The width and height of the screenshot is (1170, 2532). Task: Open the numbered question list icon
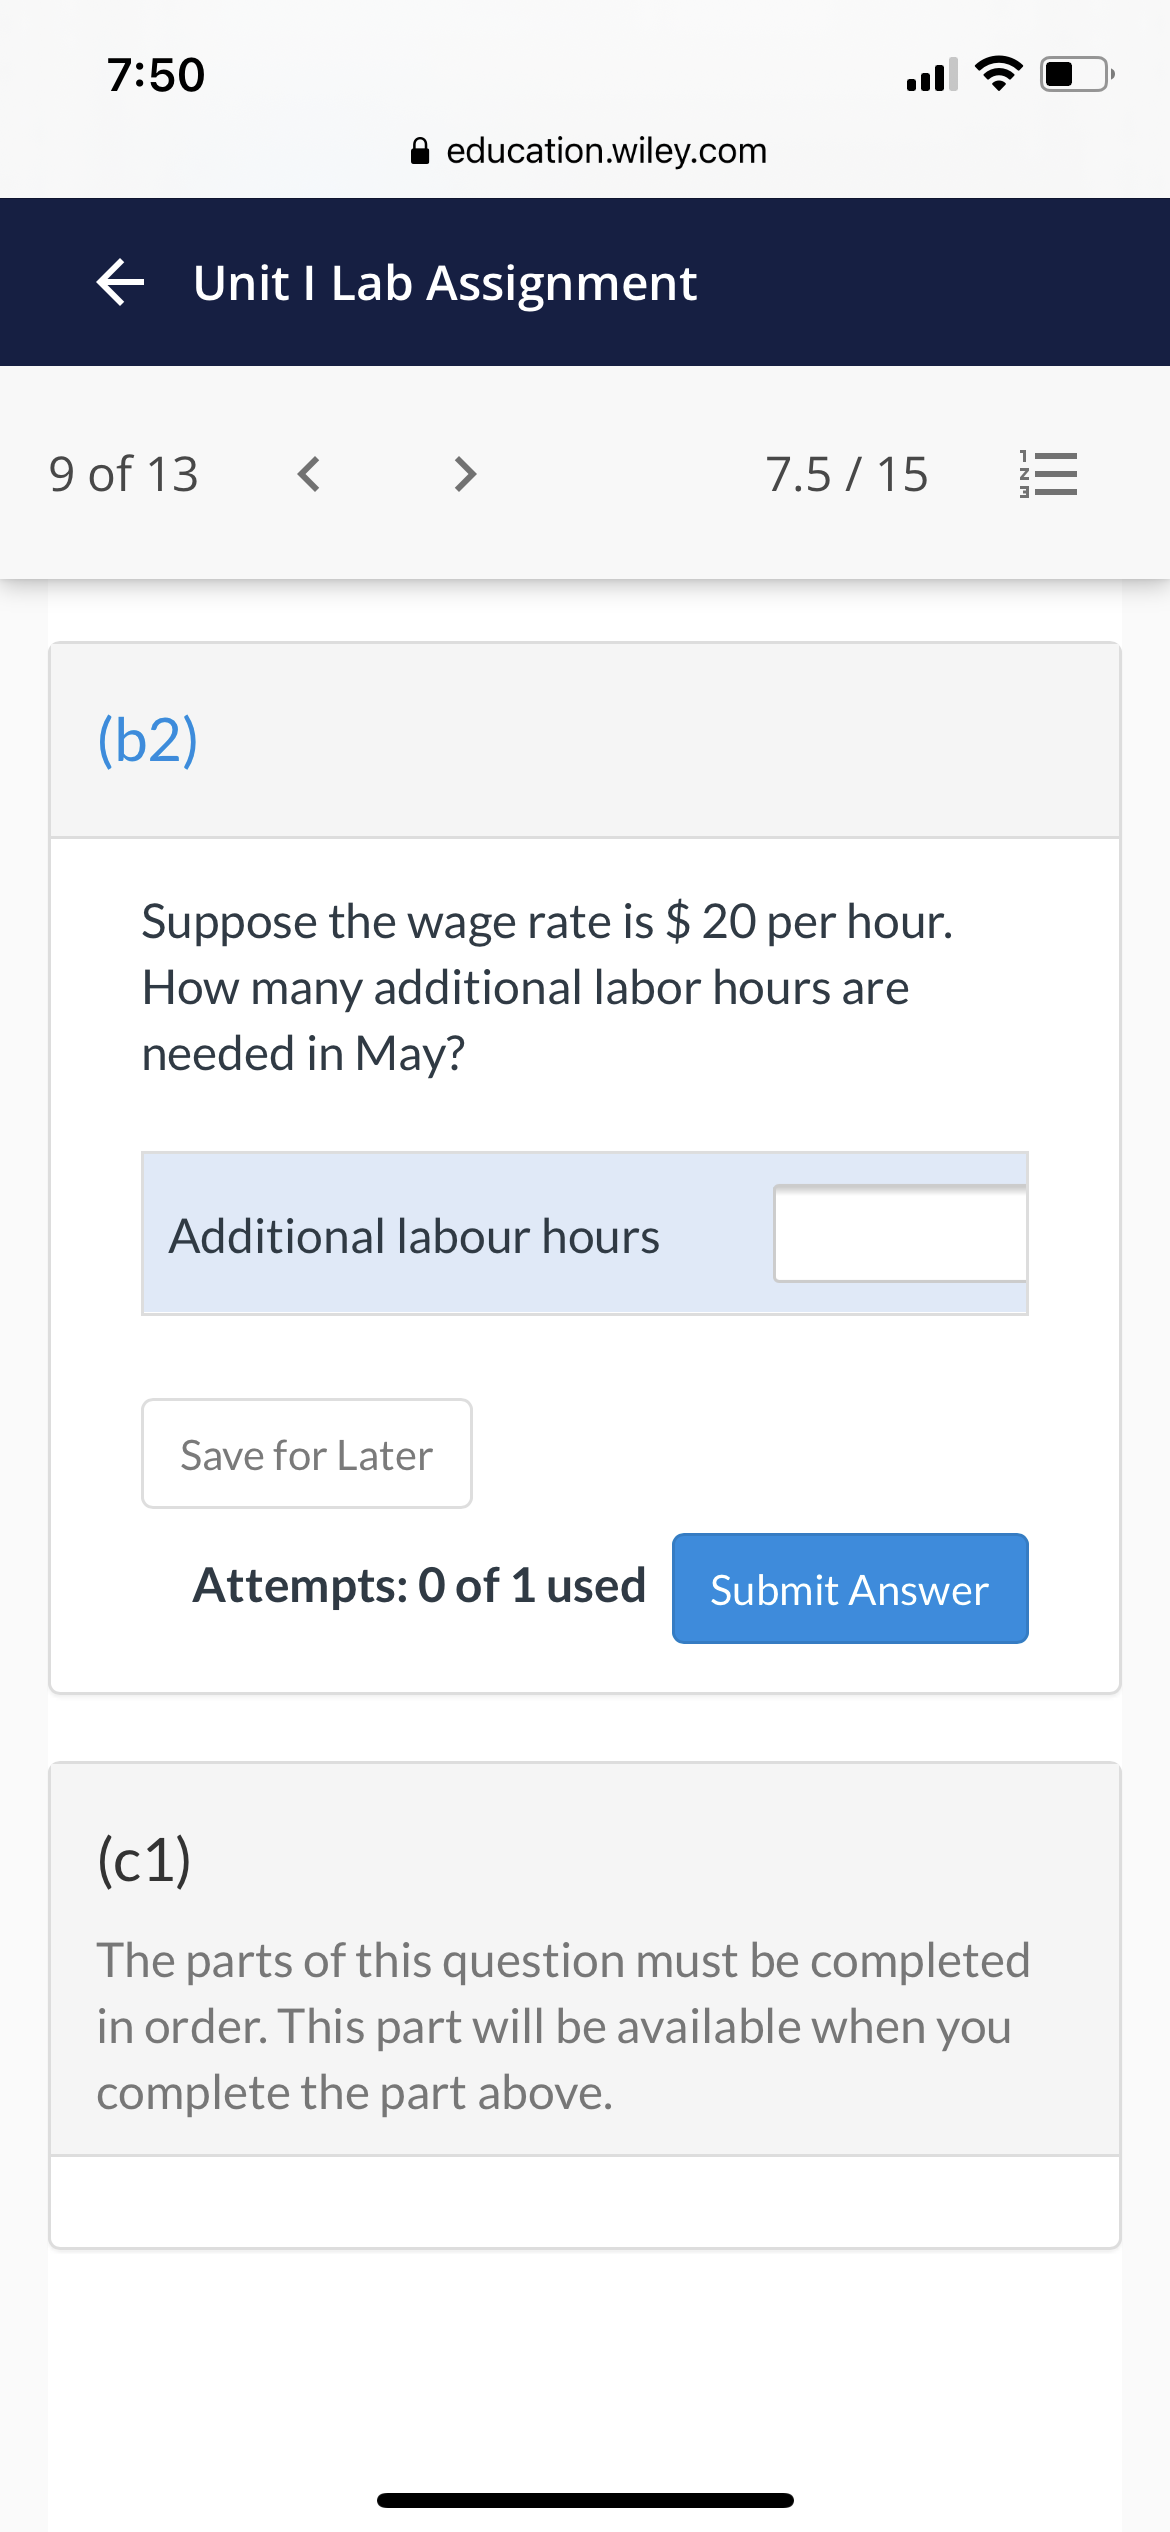click(x=1049, y=474)
